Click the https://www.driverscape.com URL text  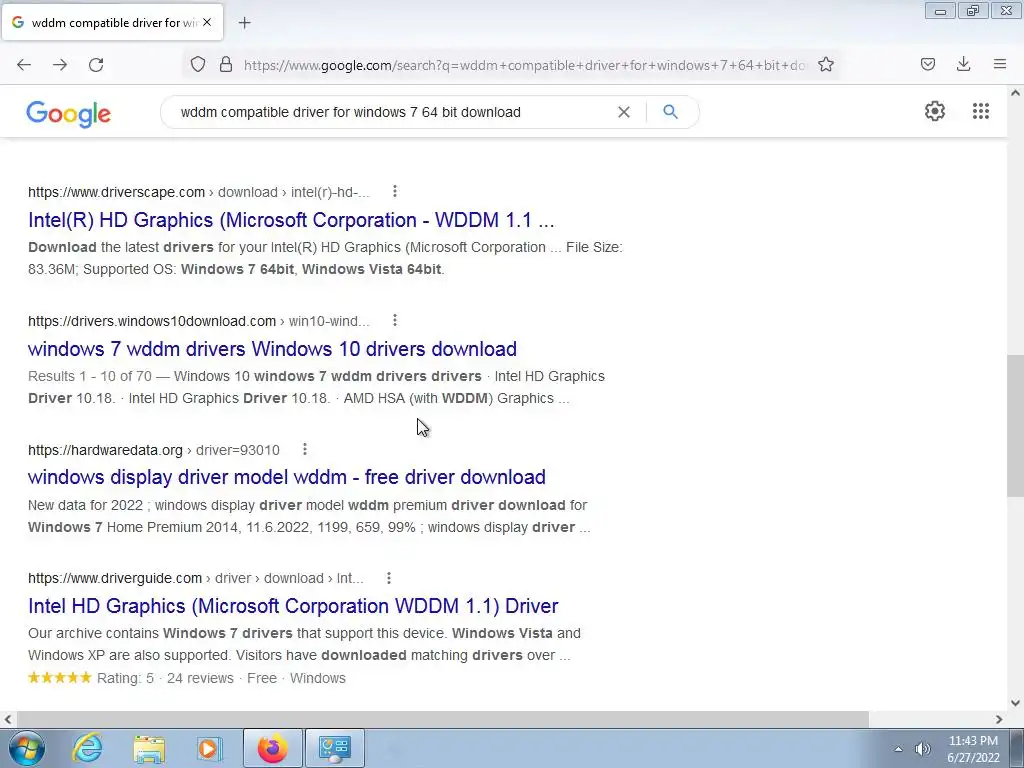coord(116,192)
